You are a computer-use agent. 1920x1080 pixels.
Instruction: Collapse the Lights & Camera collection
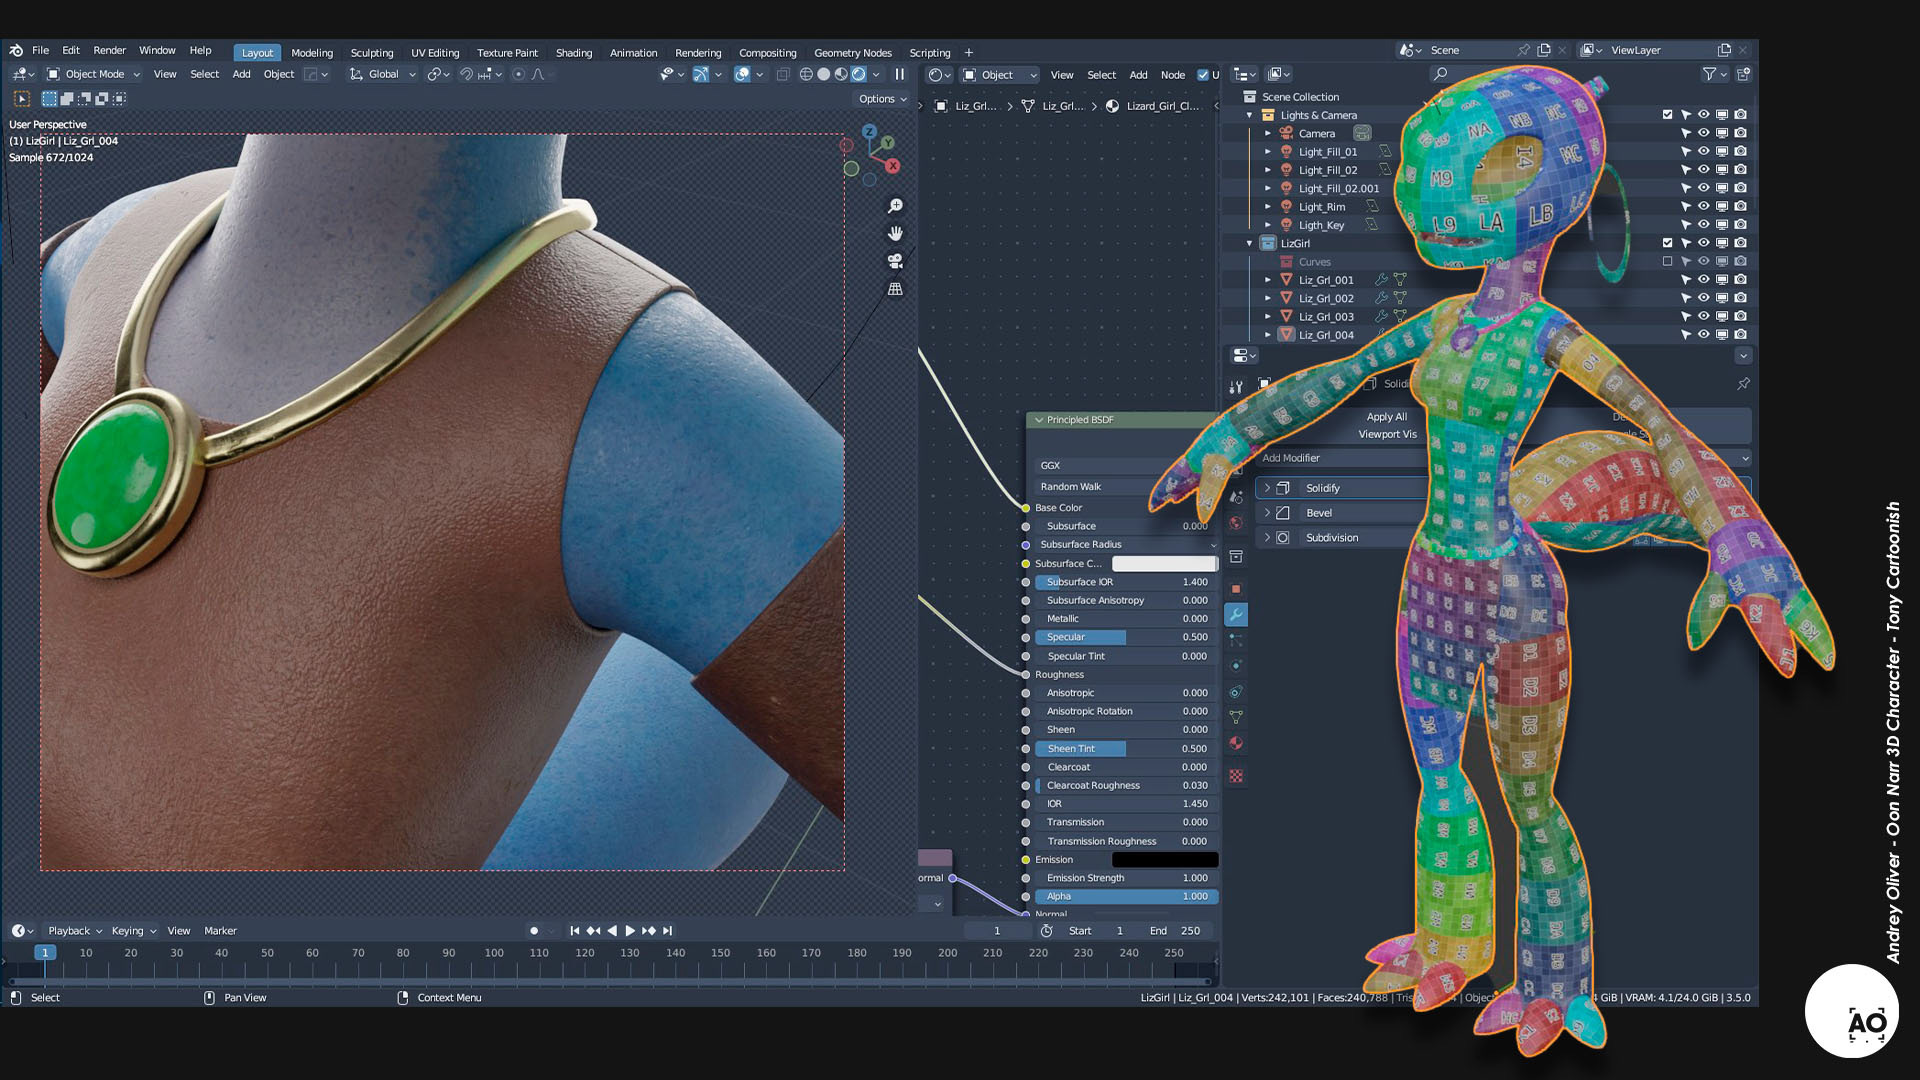click(1249, 115)
